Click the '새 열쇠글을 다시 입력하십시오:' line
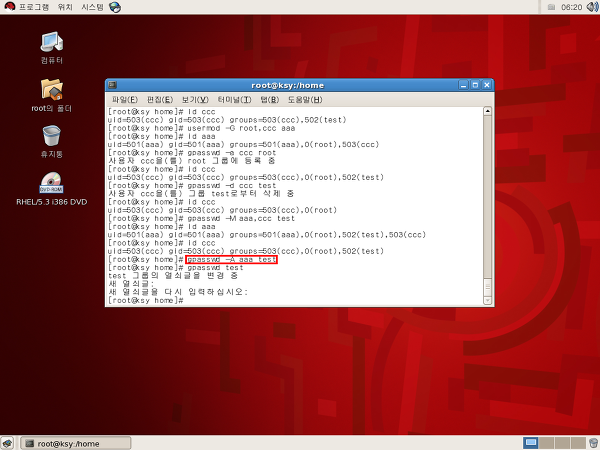The width and height of the screenshot is (600, 450). click(178, 292)
